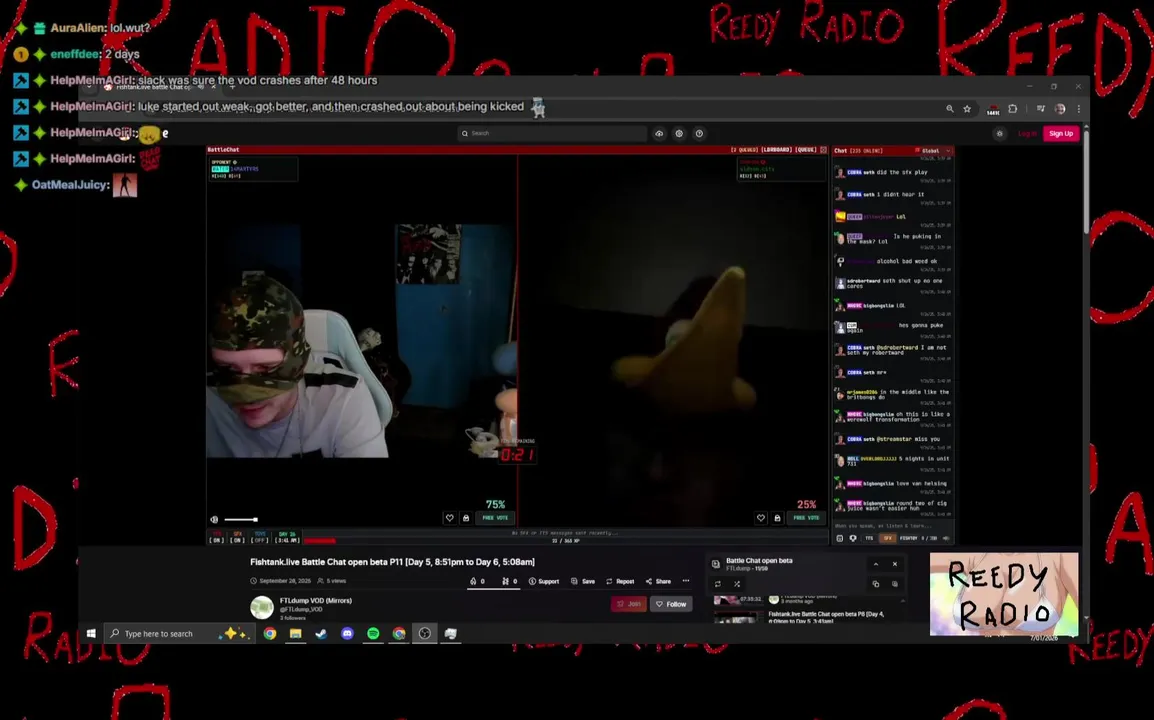Screen dimensions: 1154x720
Task: Open Steam from the taskbar
Action: click(322, 633)
